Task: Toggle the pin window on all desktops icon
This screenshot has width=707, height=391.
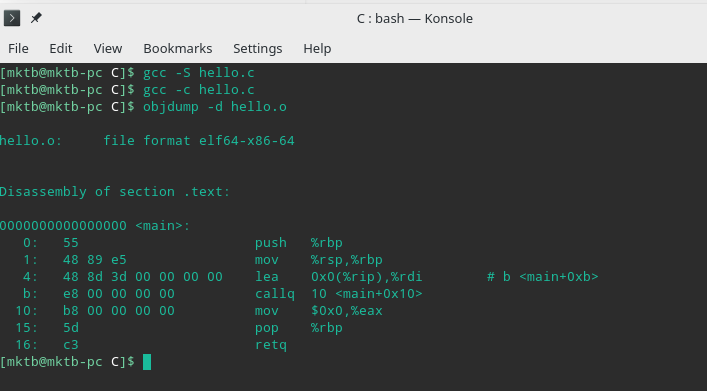Action: 36,18
